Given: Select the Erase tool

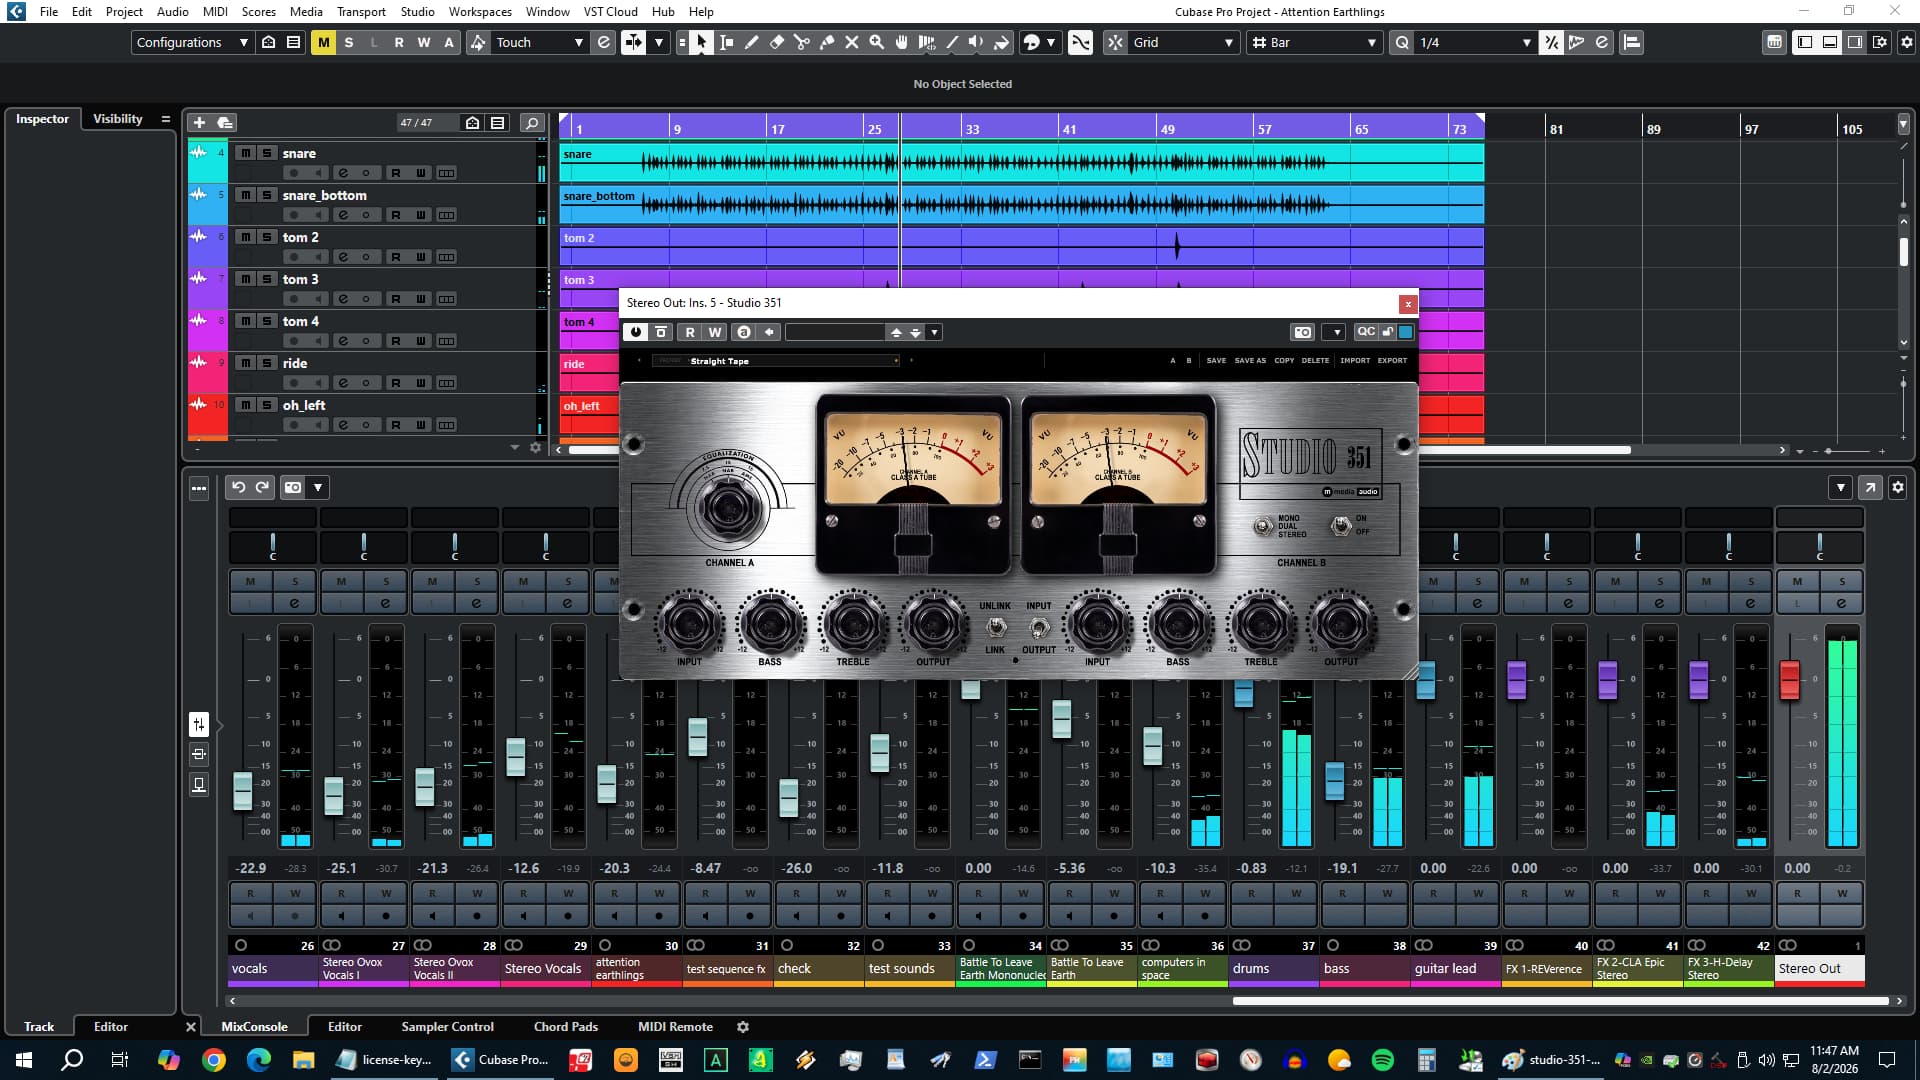Looking at the screenshot, I should (777, 42).
